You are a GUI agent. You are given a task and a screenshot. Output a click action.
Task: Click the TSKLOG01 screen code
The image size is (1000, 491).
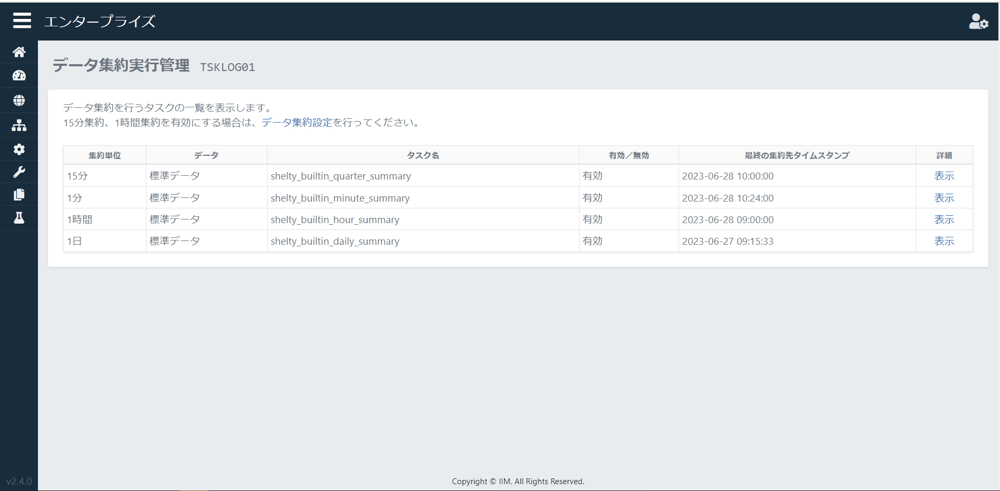click(x=228, y=67)
